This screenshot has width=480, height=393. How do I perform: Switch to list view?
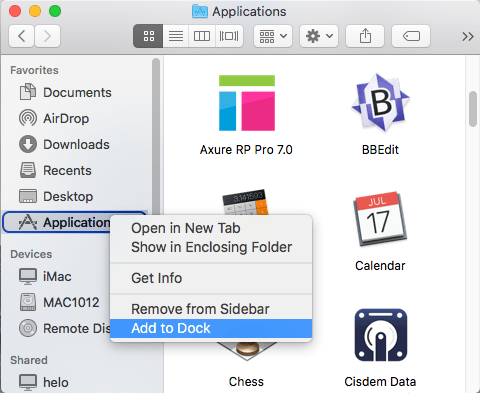point(176,36)
